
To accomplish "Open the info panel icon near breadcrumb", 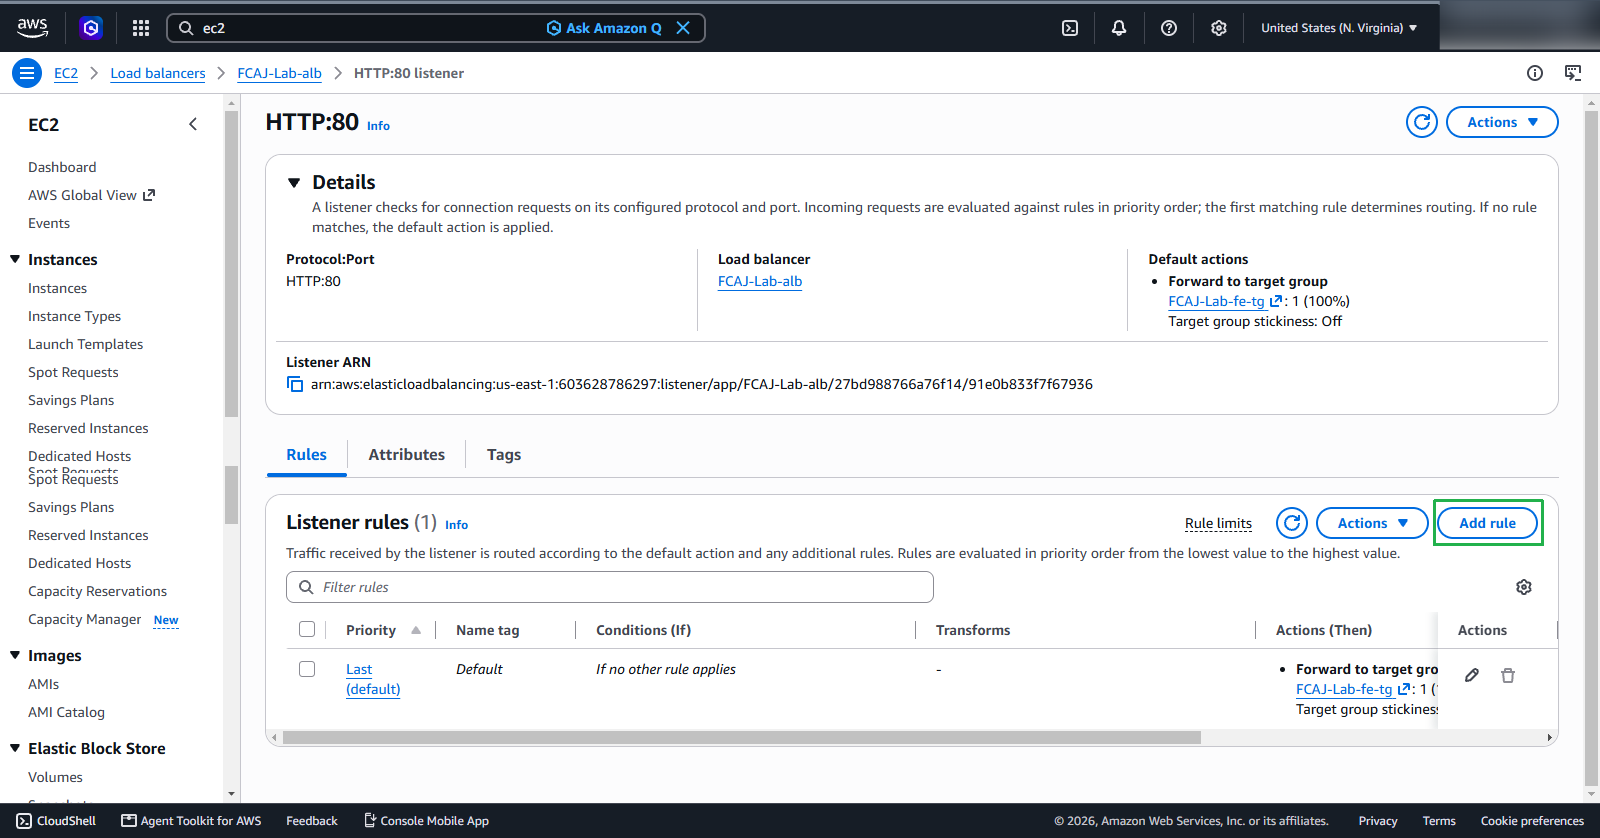I will pos(1535,73).
